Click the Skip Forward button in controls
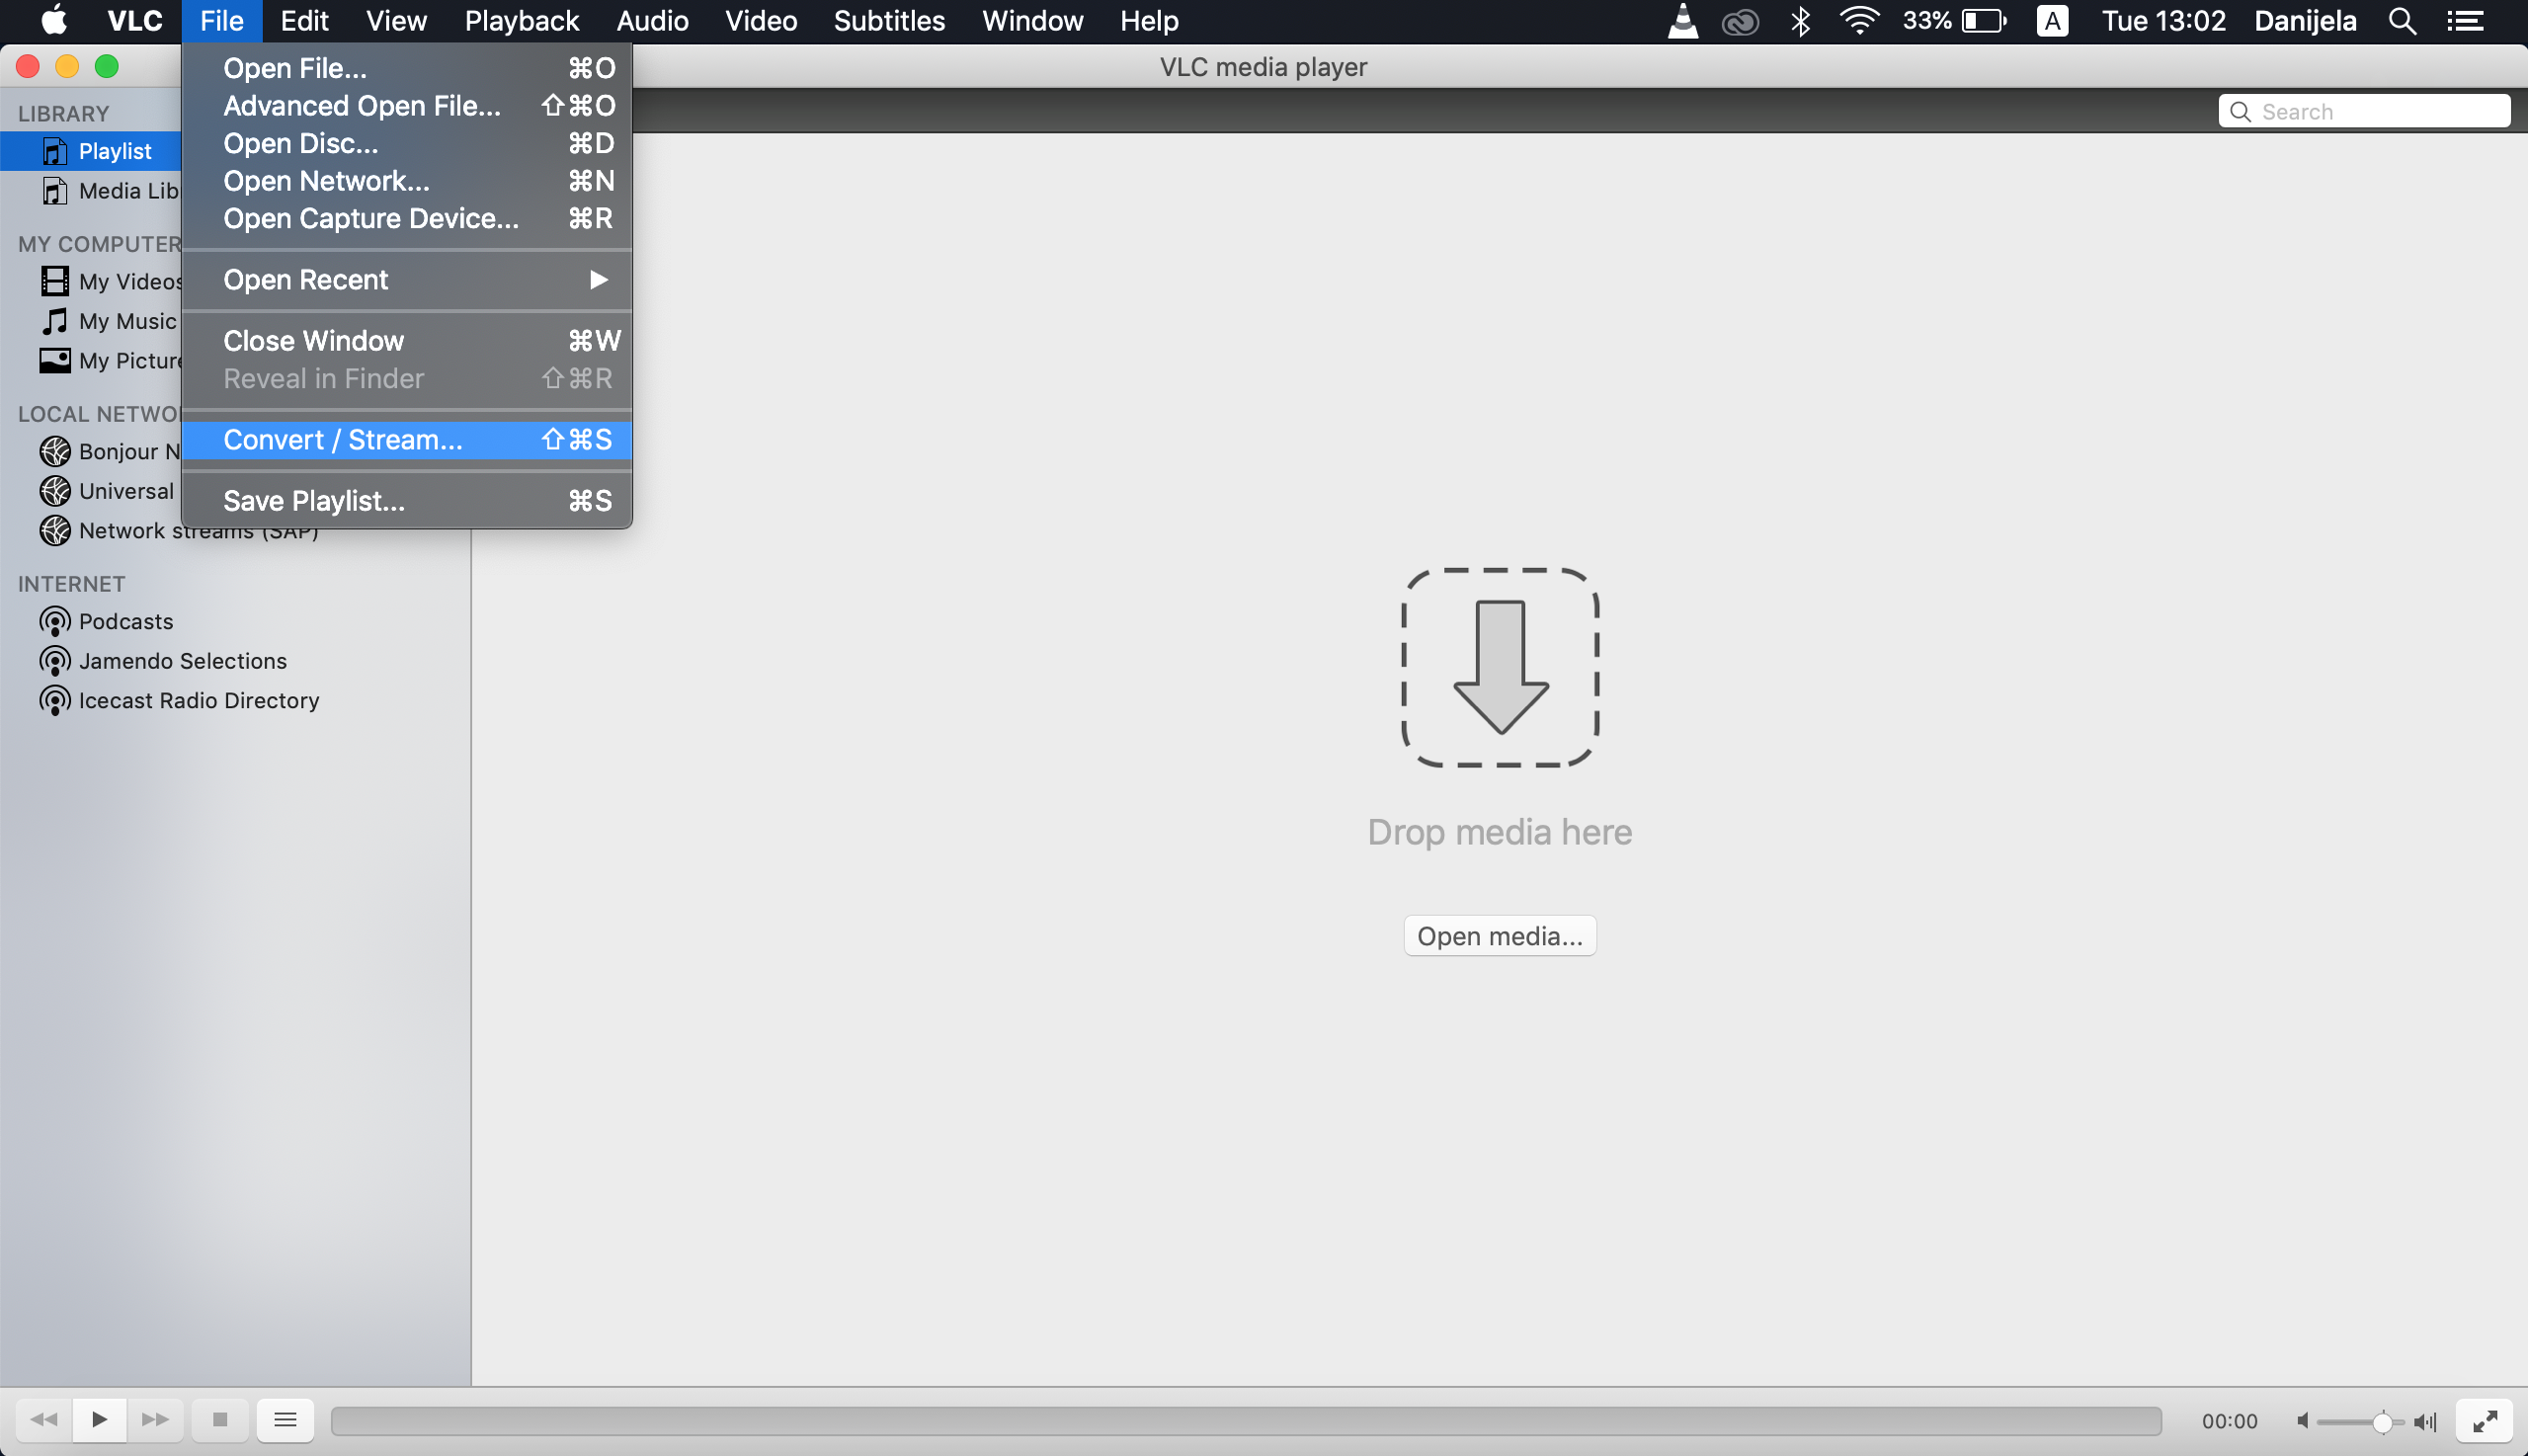The height and width of the screenshot is (1456, 2528). (x=153, y=1419)
